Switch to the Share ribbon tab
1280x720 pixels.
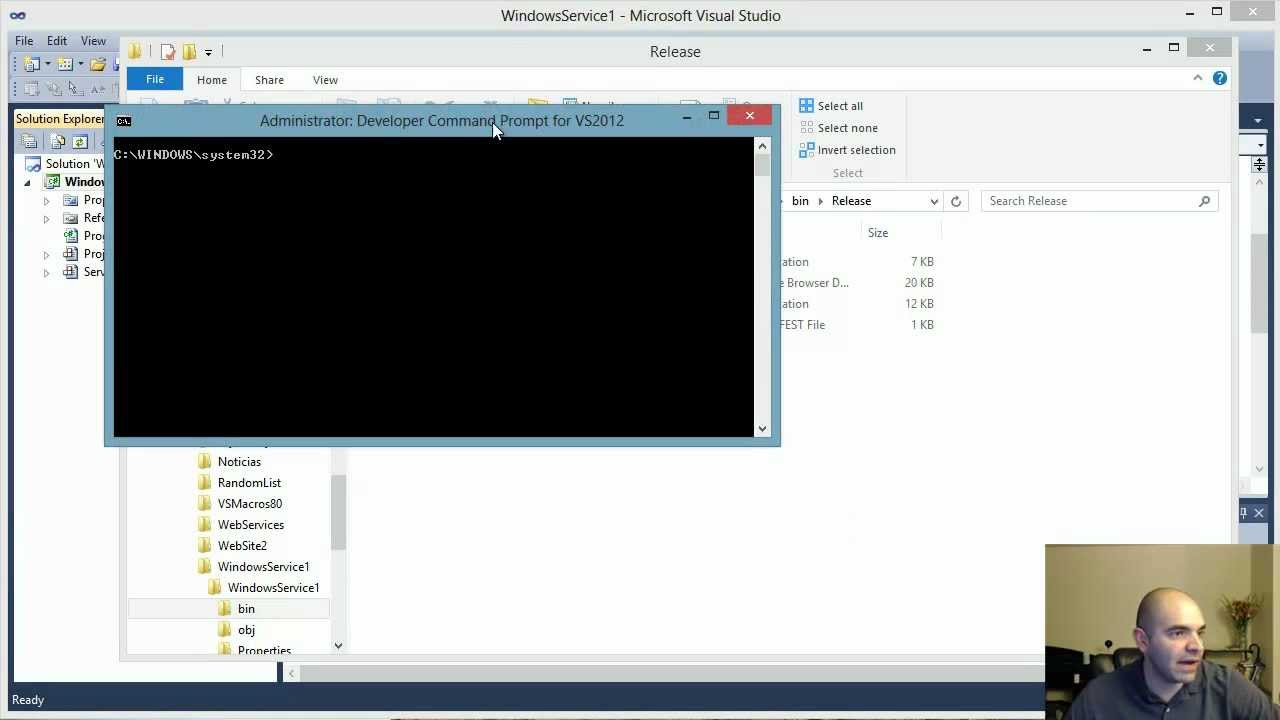[x=269, y=80]
